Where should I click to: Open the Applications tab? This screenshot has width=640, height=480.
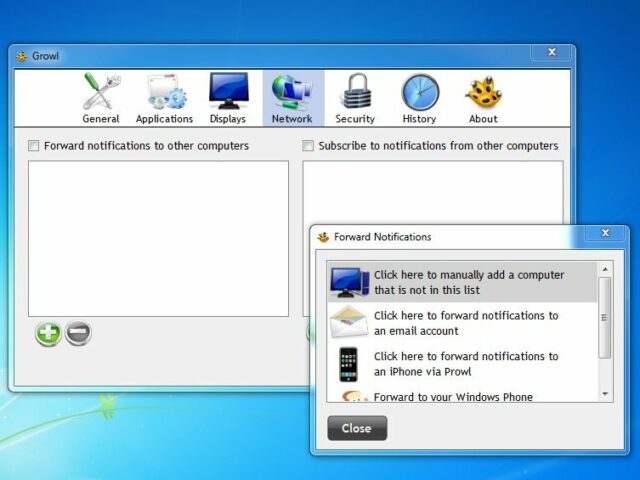164,98
